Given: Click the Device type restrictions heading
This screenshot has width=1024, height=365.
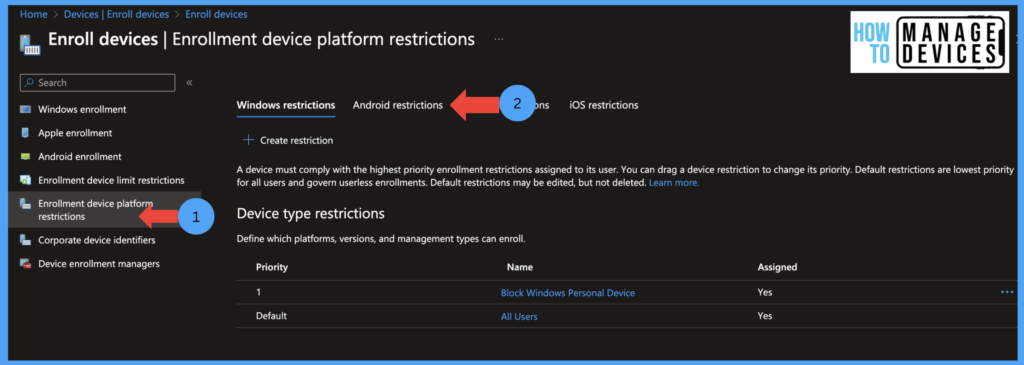Looking at the screenshot, I should [x=310, y=214].
